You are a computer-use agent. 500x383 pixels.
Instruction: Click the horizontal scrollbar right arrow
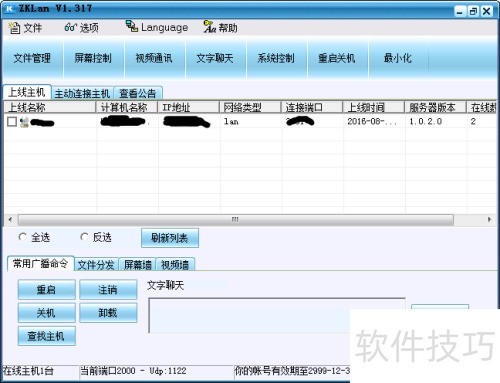[489, 219]
